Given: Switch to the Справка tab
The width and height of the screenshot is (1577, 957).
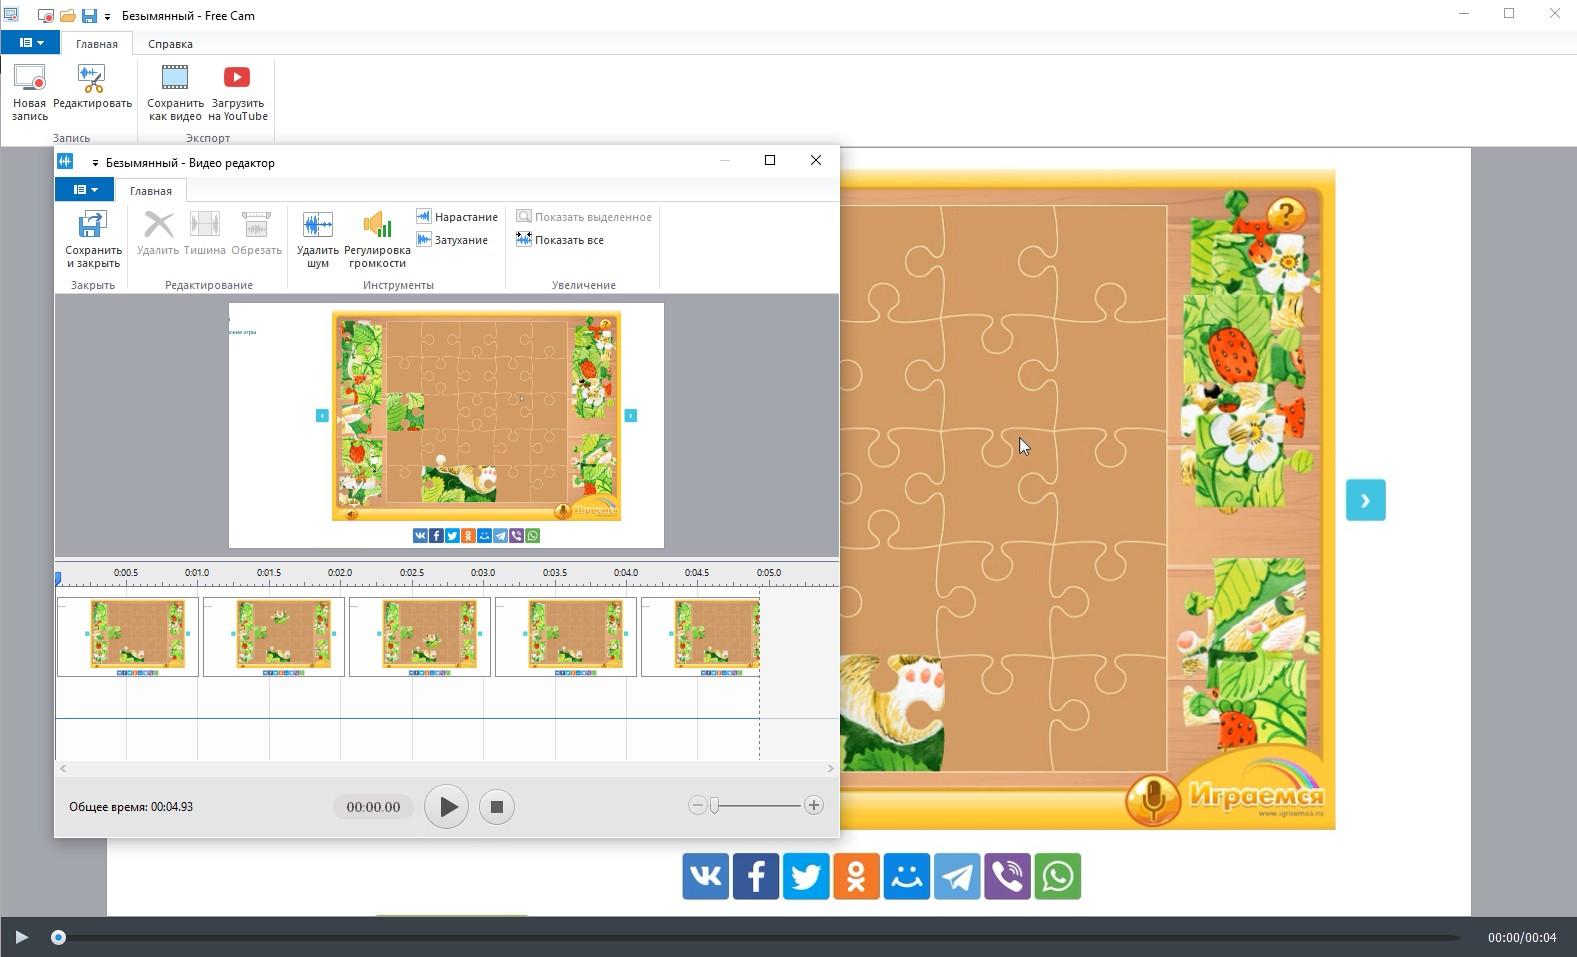Looking at the screenshot, I should (x=170, y=44).
